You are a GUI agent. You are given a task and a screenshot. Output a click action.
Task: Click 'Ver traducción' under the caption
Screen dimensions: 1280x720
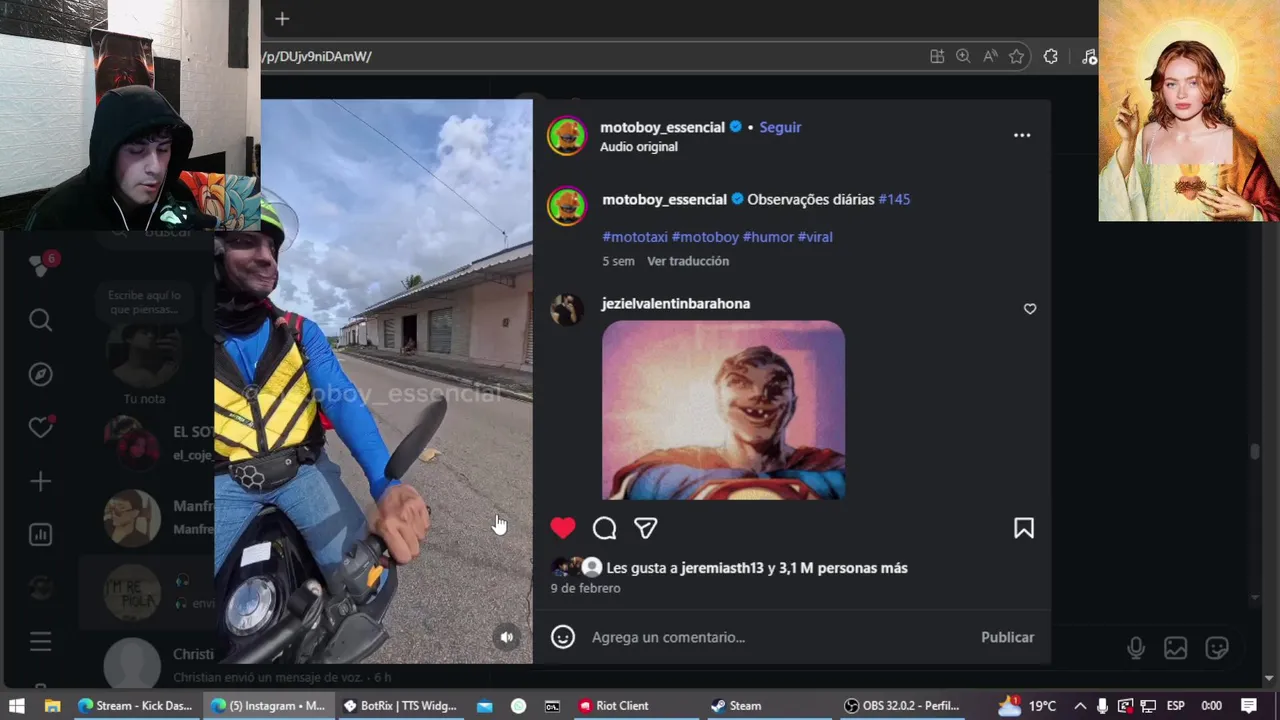(x=688, y=261)
